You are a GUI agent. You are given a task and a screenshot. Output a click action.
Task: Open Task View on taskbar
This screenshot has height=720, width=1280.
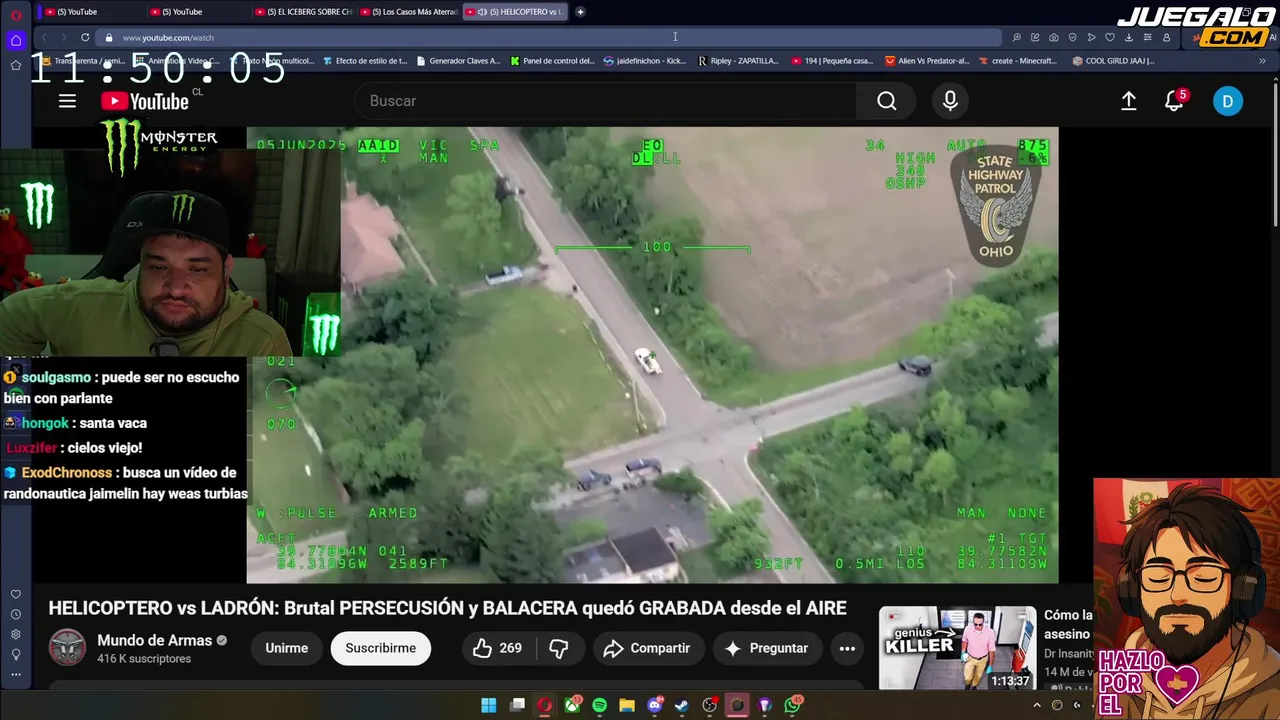517,705
